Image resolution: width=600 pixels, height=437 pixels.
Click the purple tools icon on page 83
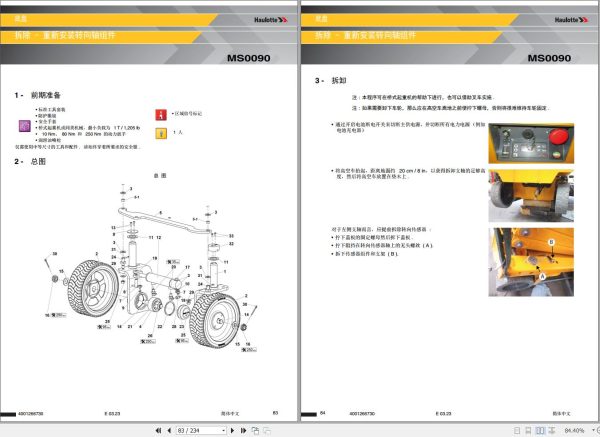(24, 126)
